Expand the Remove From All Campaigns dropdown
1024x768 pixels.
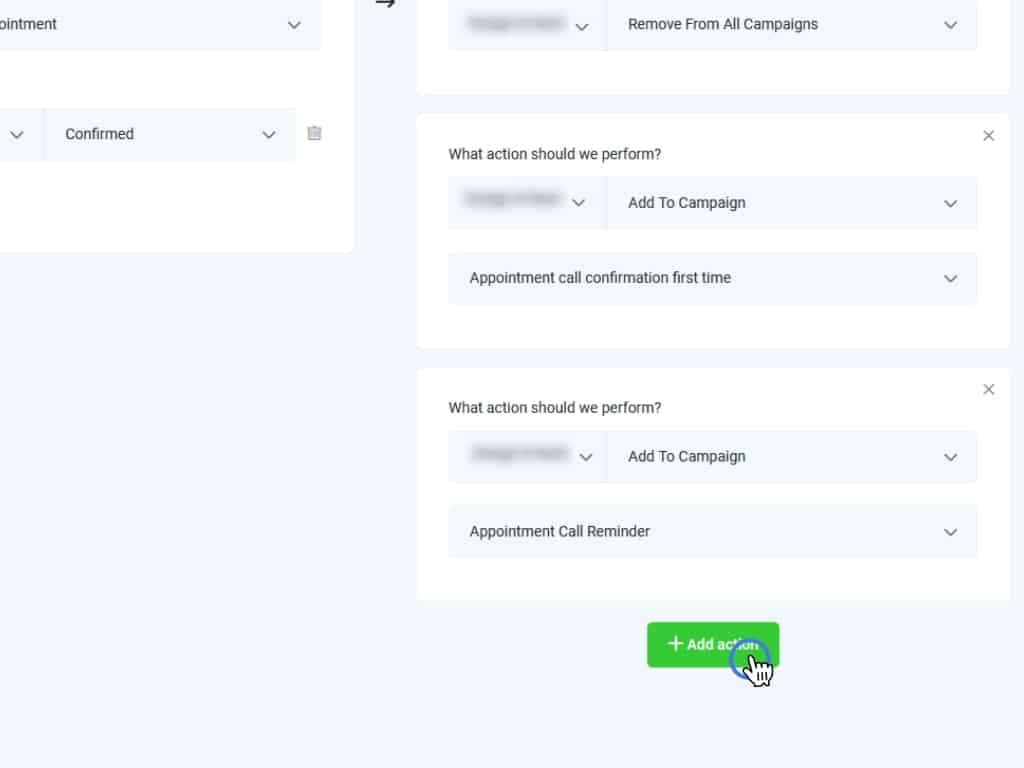pos(791,25)
